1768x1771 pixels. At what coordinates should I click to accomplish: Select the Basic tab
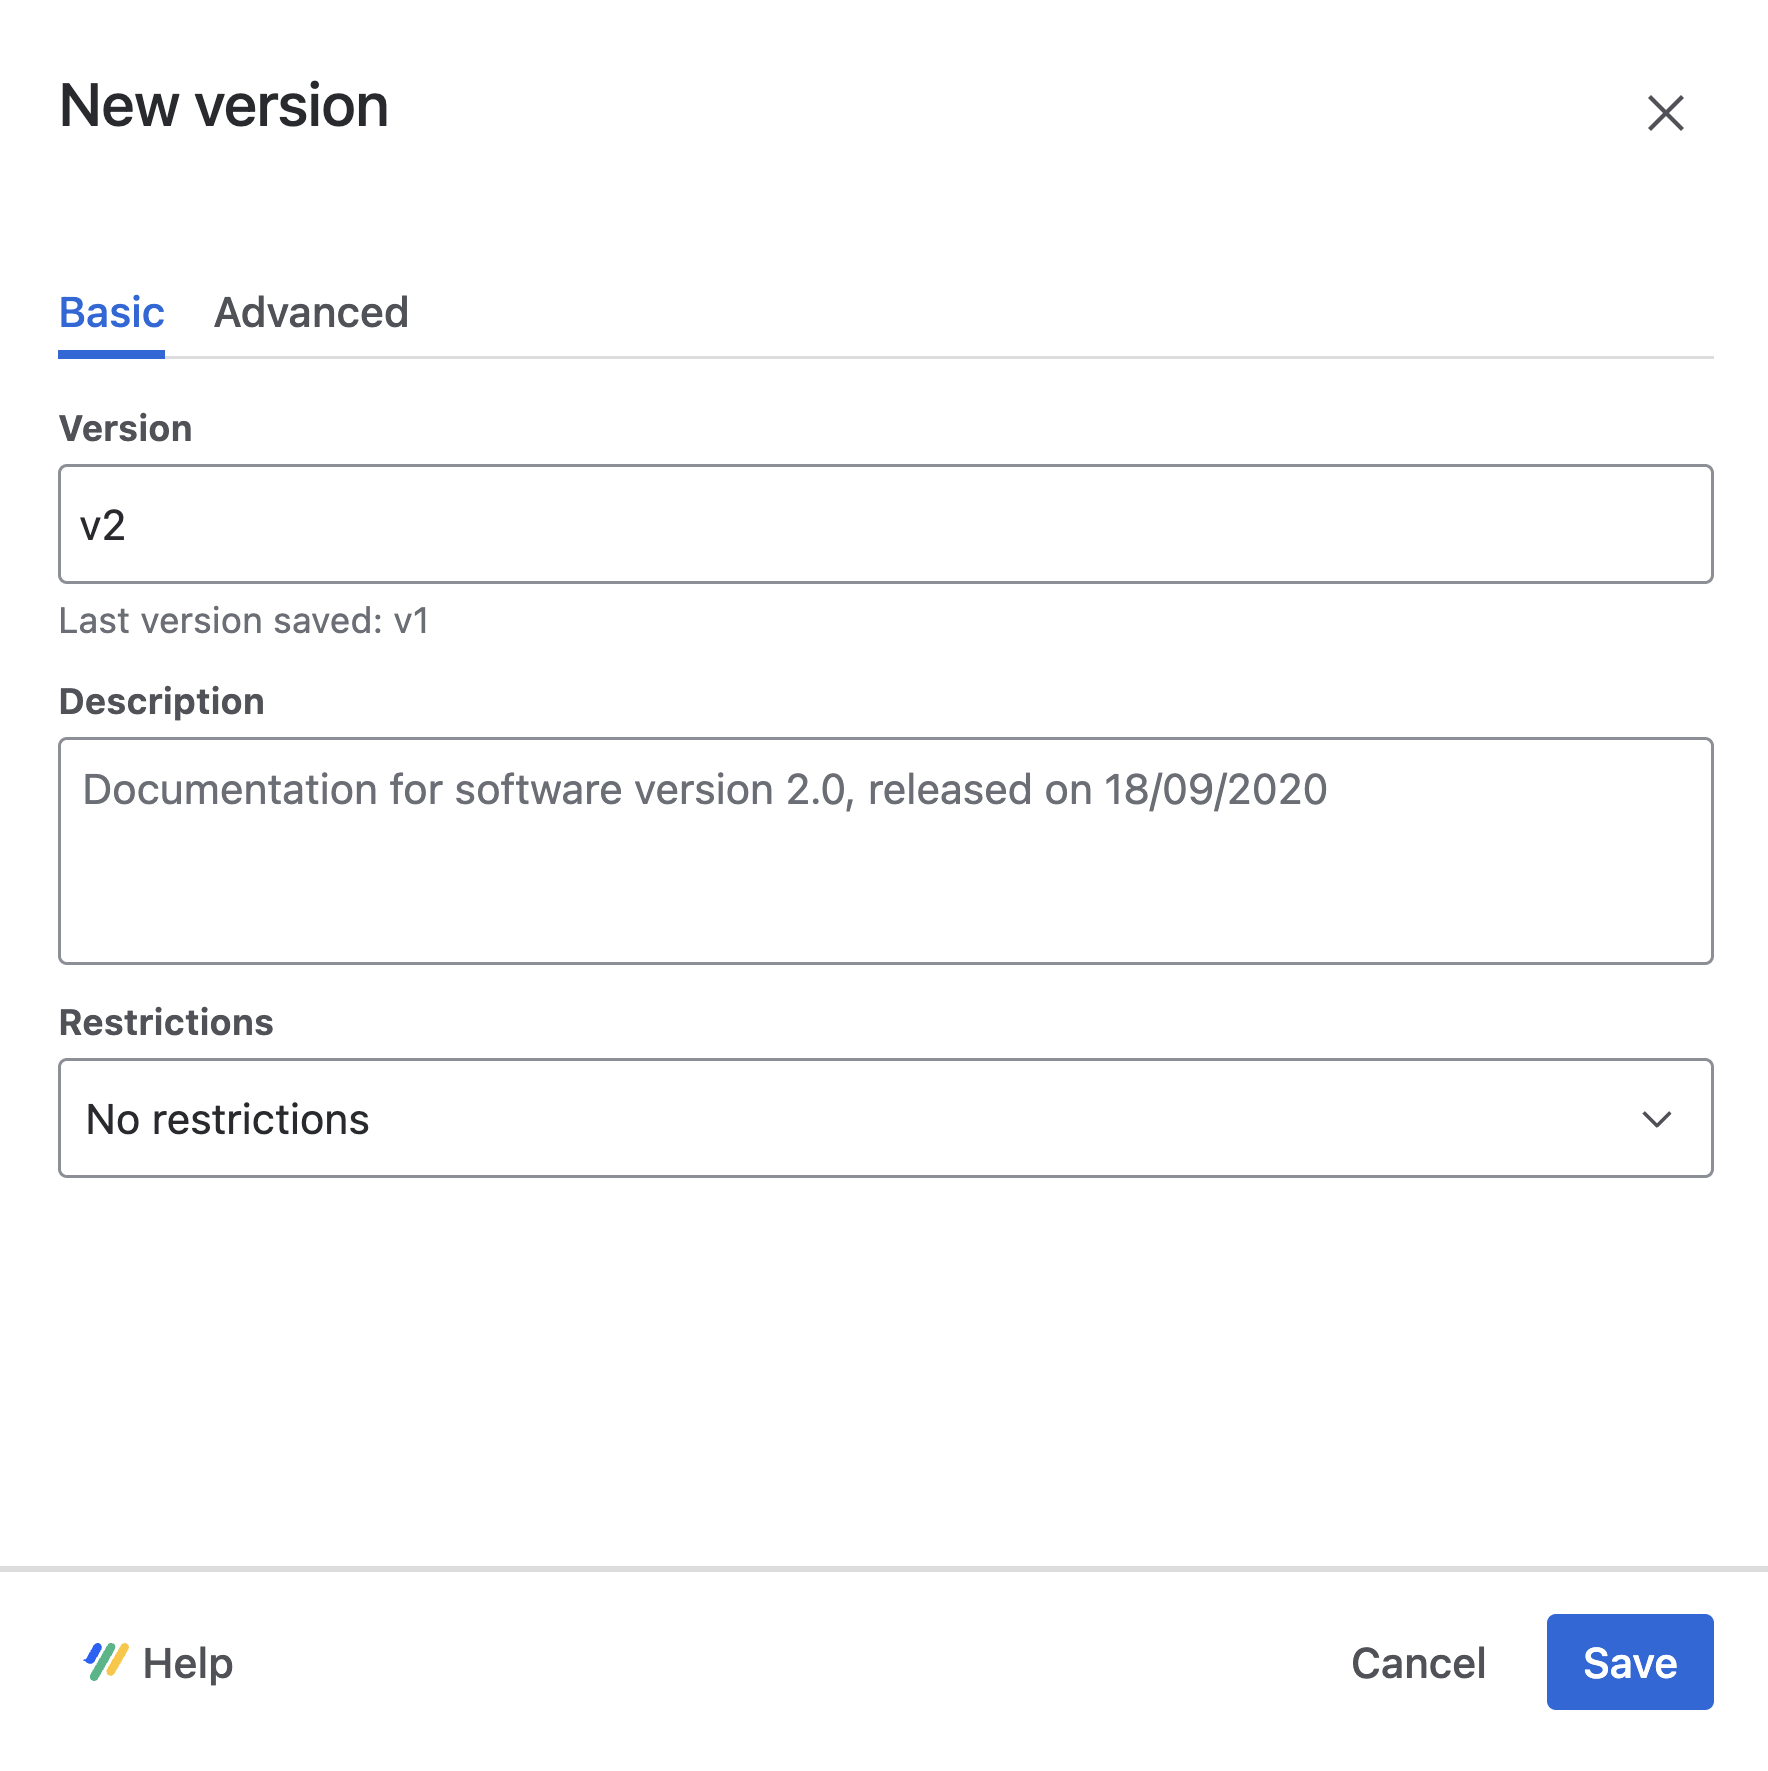[111, 313]
